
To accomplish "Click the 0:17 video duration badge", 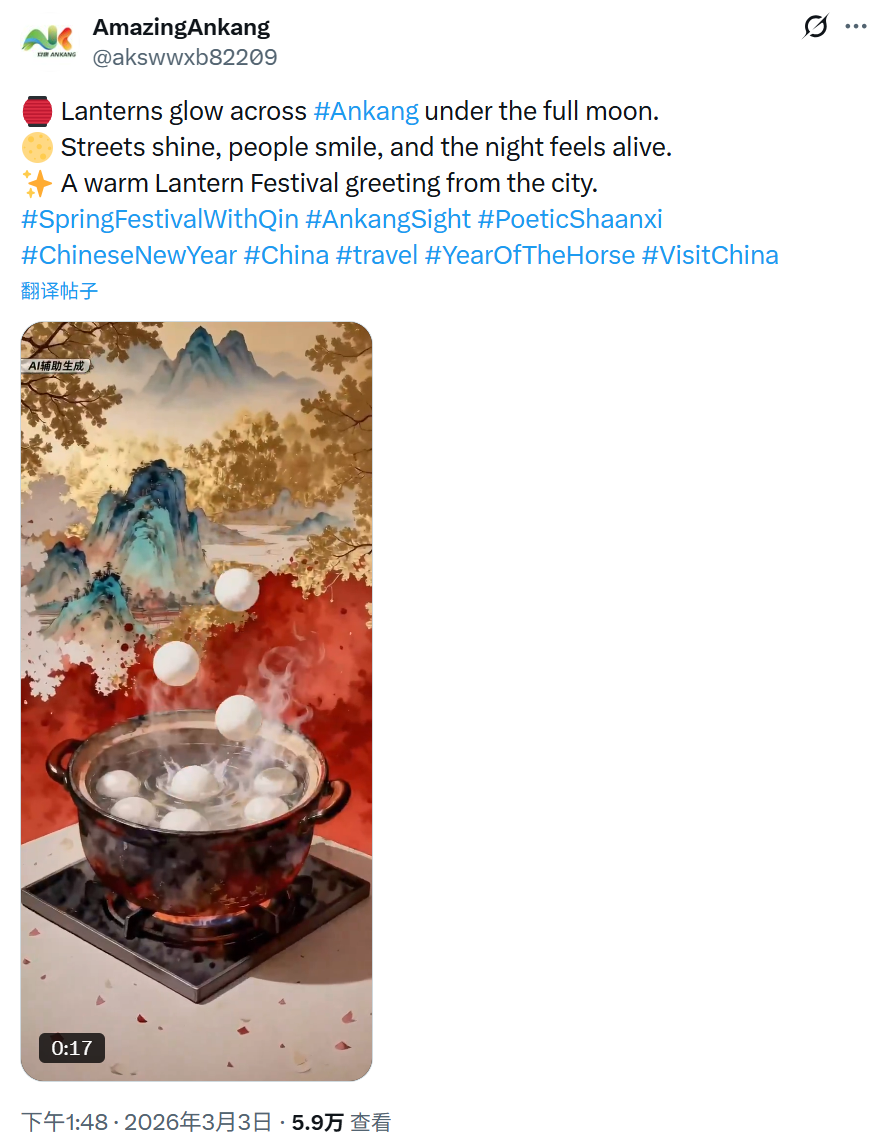I will pos(72,1048).
